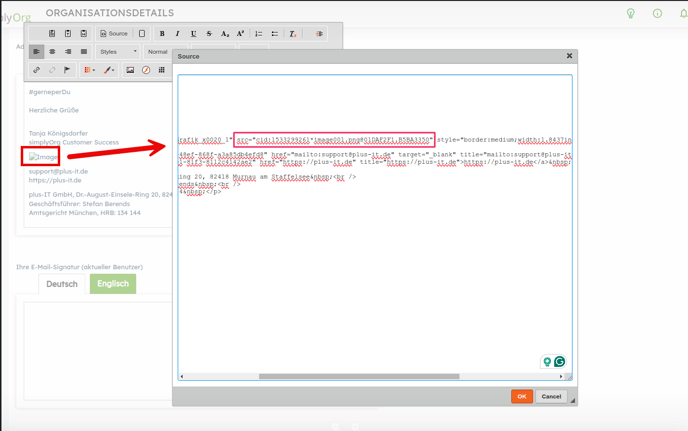The height and width of the screenshot is (431, 688).
Task: Open the Grammarly icon in source box
Action: [x=560, y=361]
